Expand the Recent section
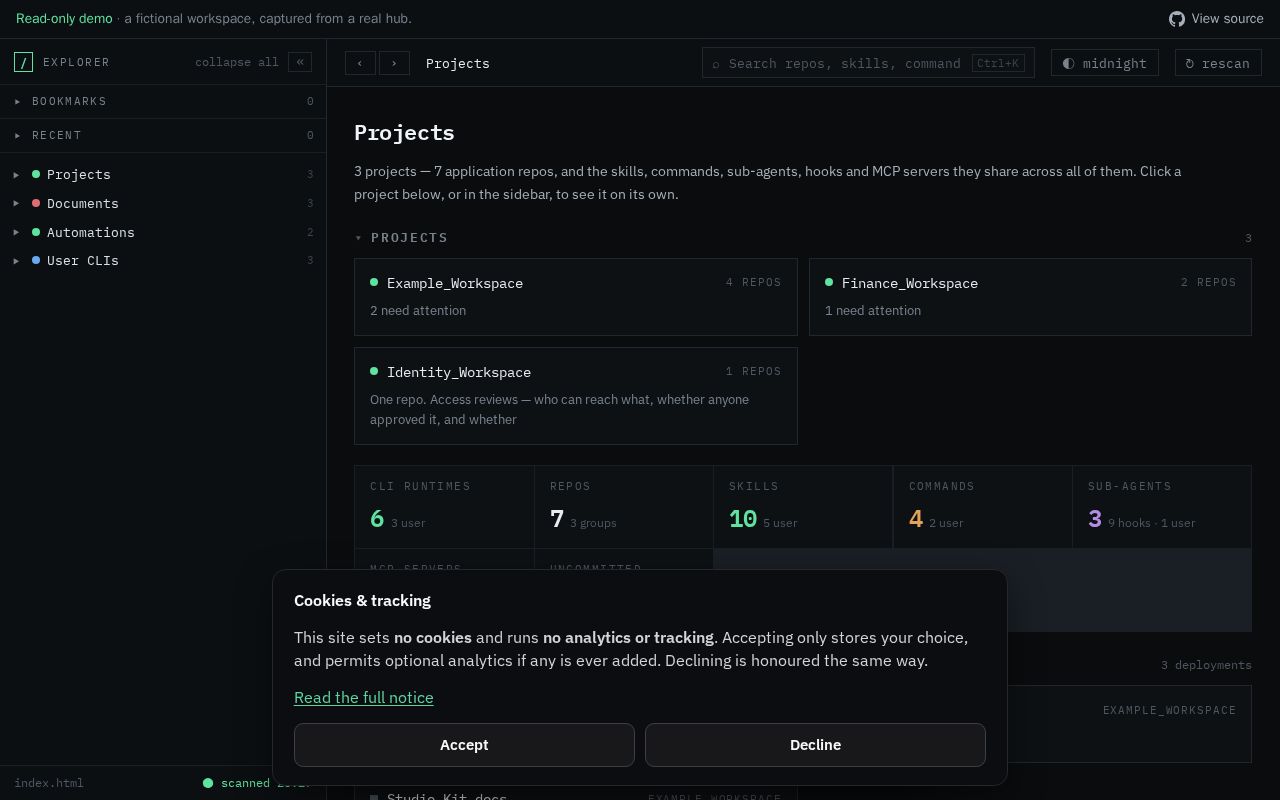Screen dimensions: 1280x800 163,135
